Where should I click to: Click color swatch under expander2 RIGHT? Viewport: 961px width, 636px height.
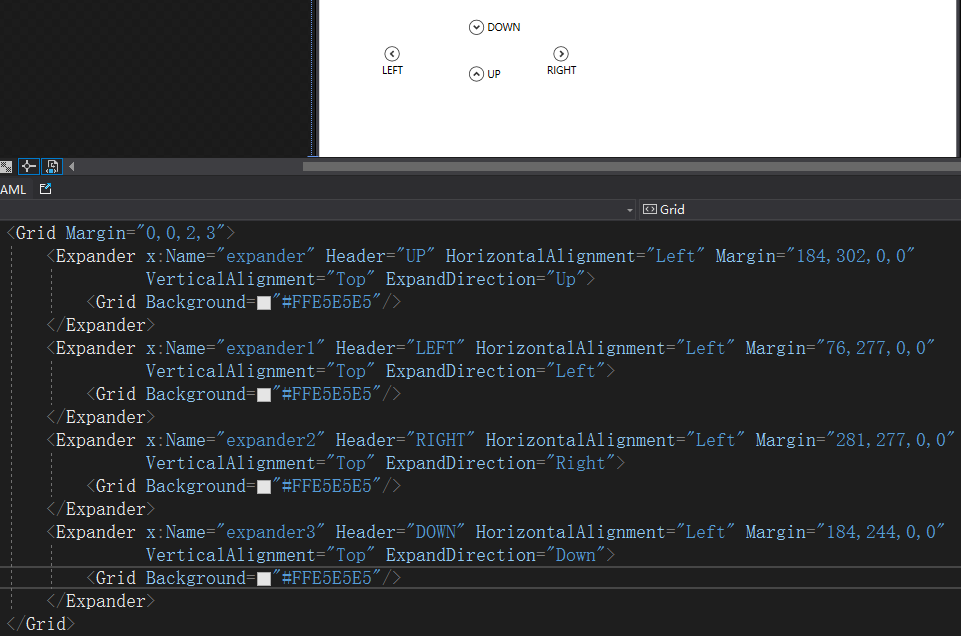264,487
